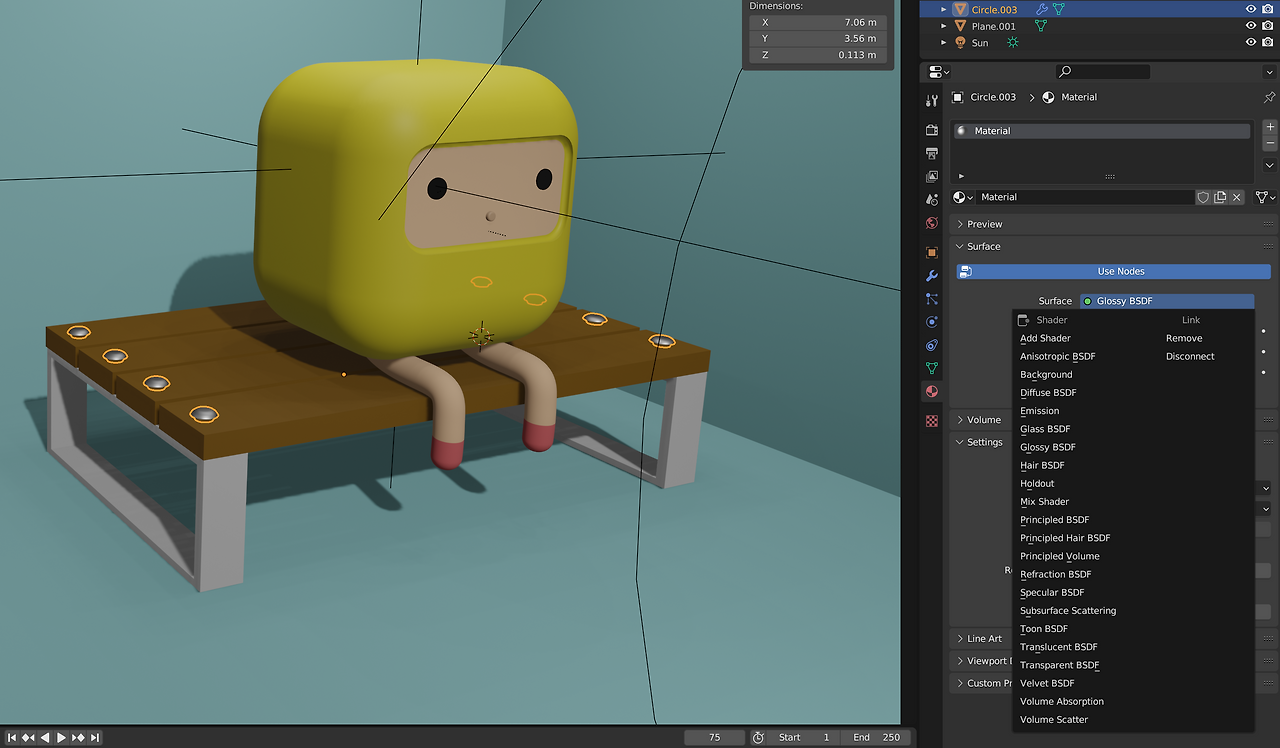Choose Mix Shader from the shader list
The image size is (1280, 748).
(1044, 502)
